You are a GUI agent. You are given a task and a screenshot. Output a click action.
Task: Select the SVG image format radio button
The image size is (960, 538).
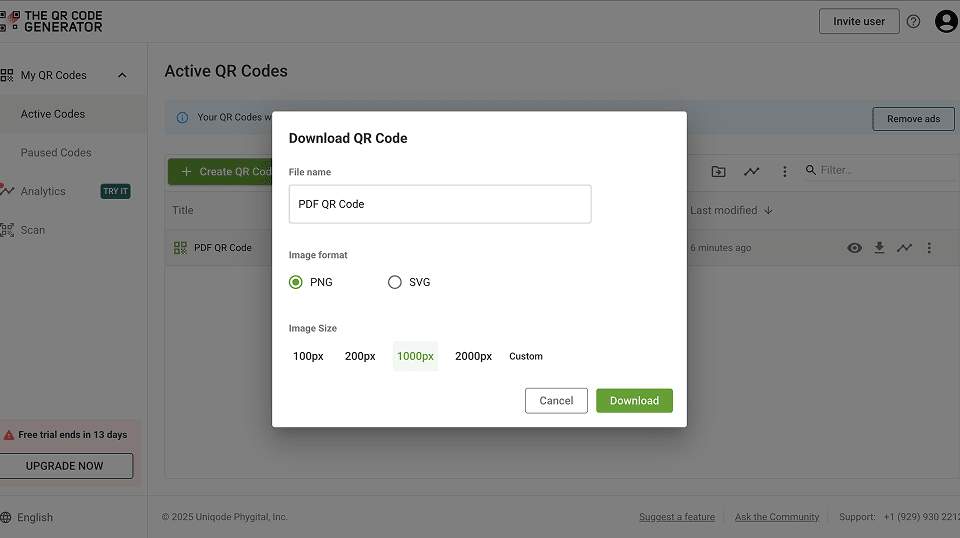395,282
